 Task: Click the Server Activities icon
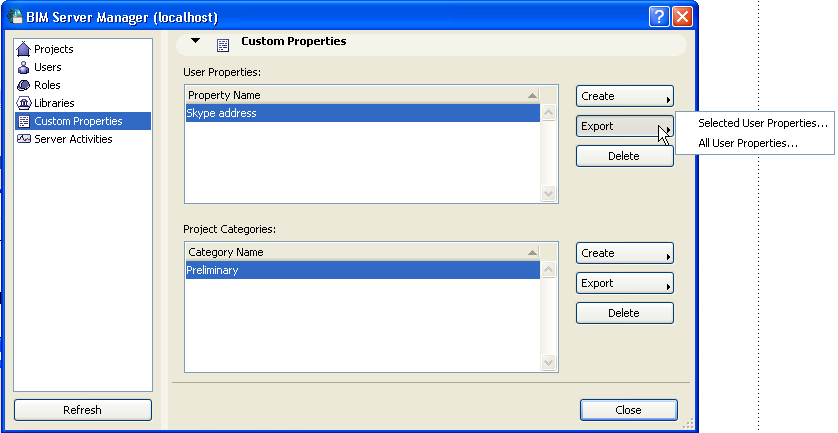click(x=24, y=139)
